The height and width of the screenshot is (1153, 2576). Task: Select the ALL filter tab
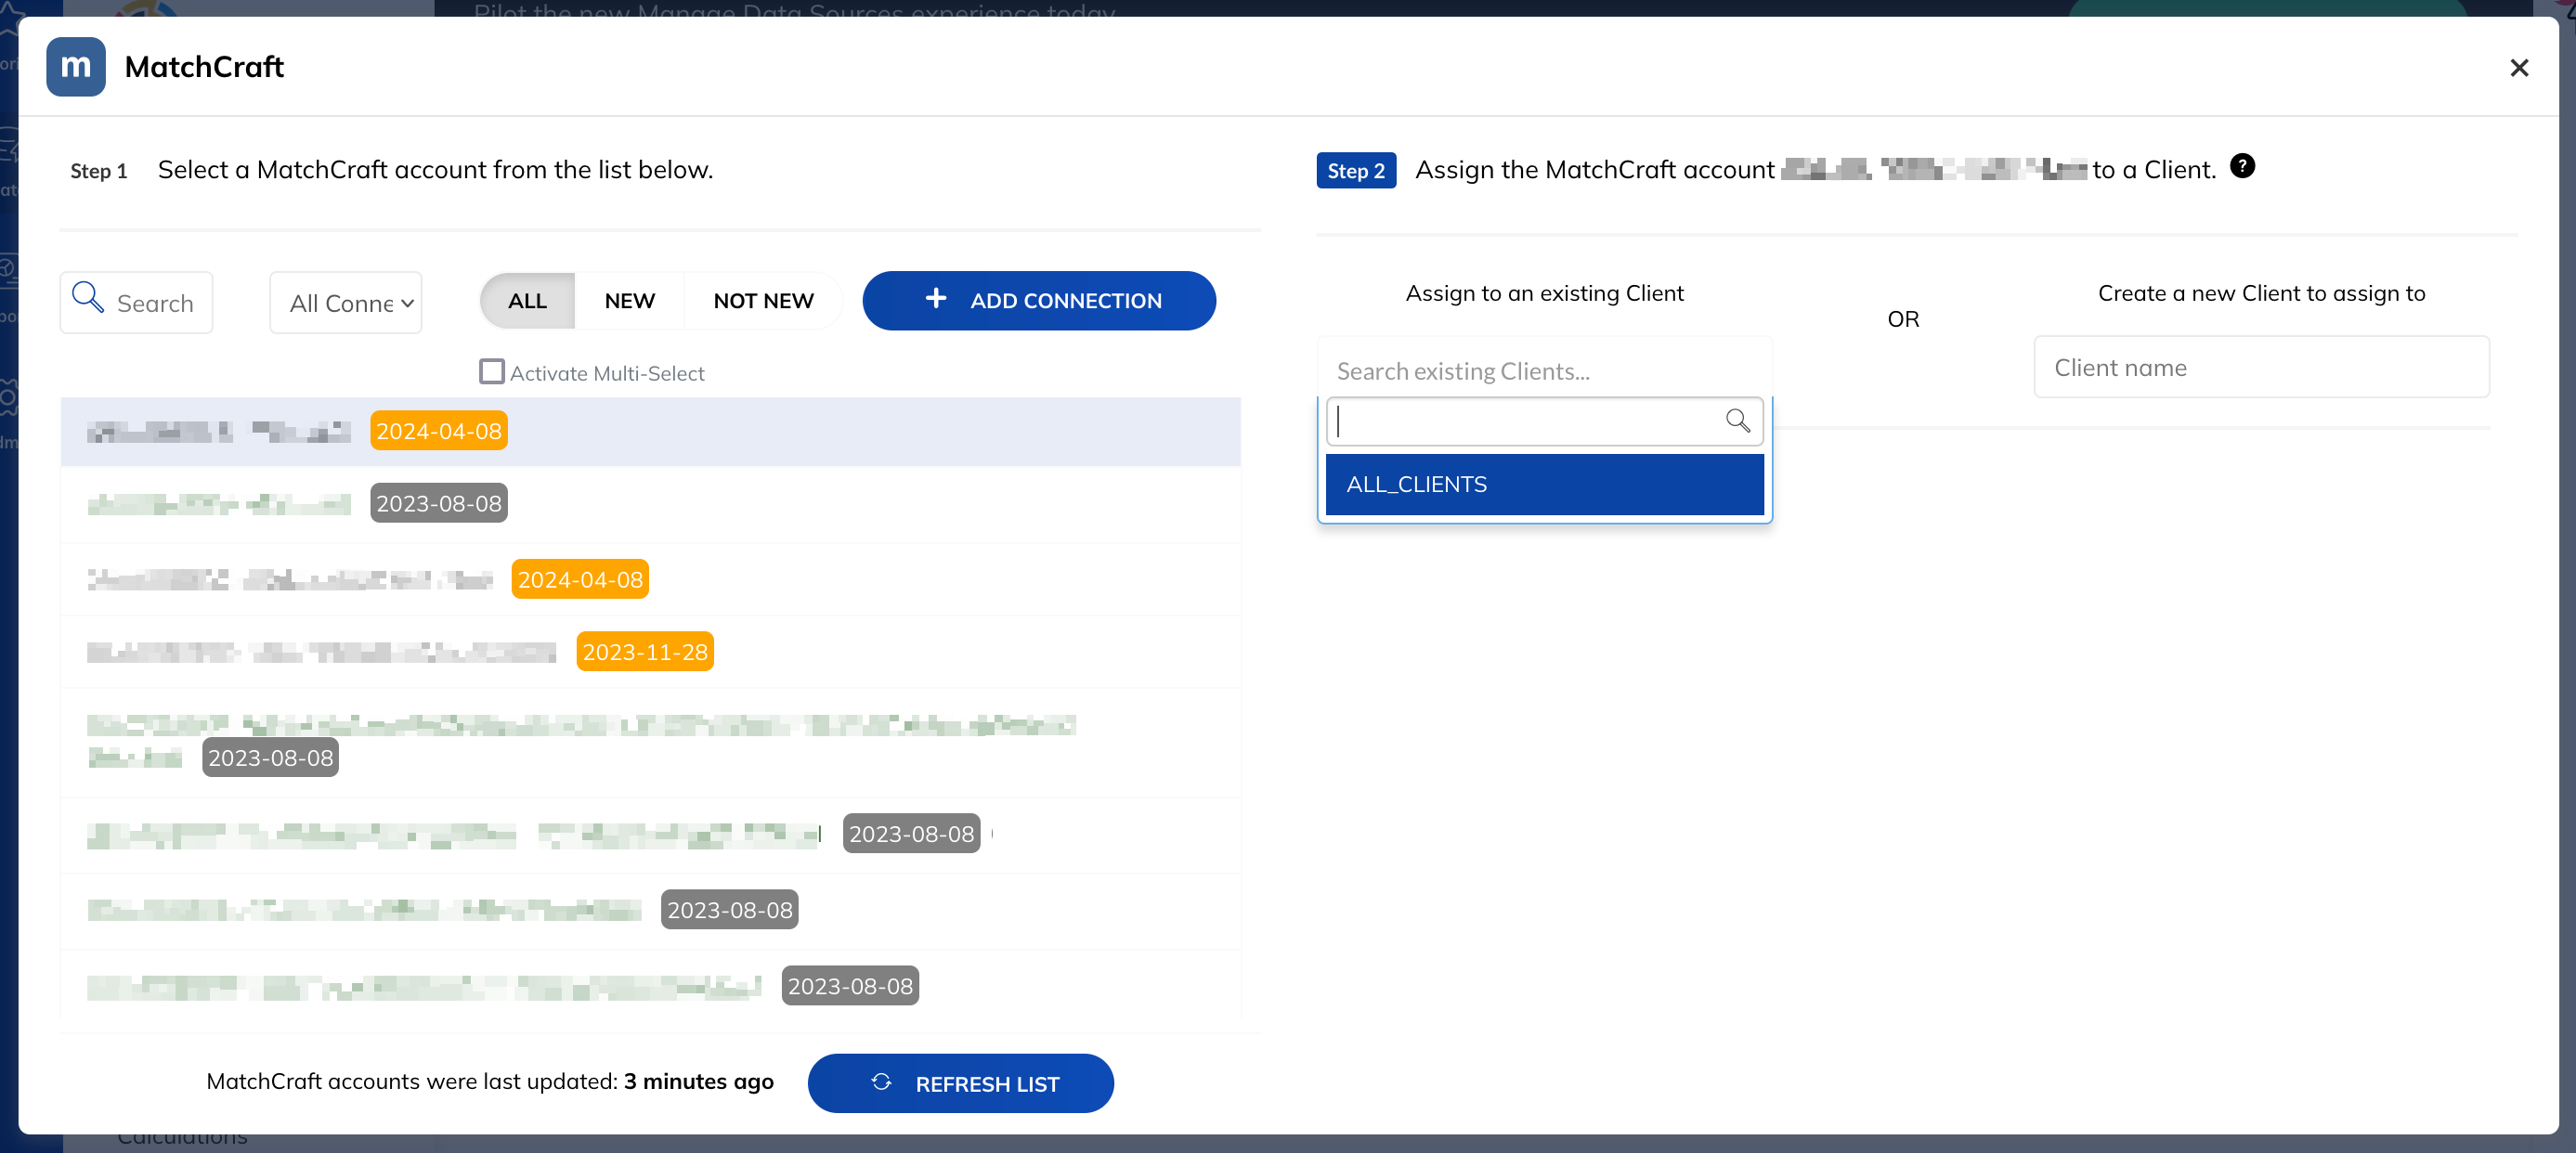[x=527, y=301]
